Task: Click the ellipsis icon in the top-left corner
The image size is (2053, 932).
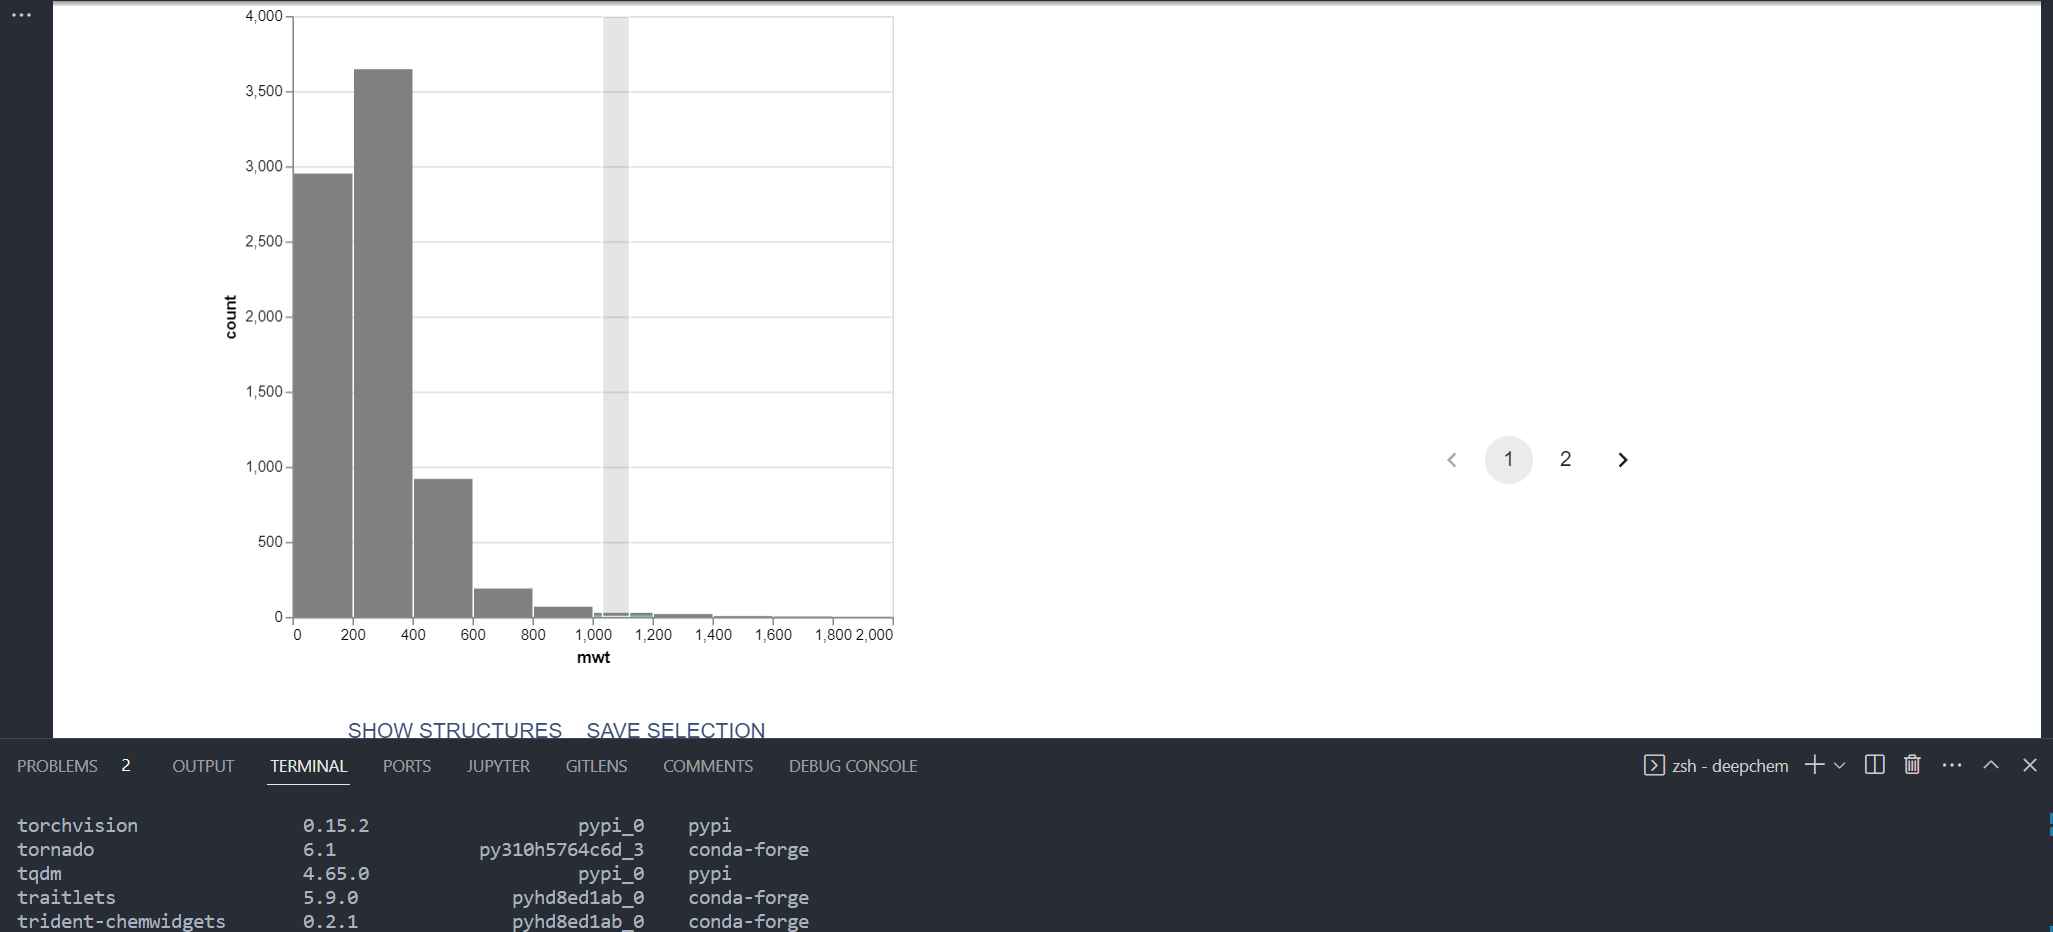Action: click(x=21, y=14)
